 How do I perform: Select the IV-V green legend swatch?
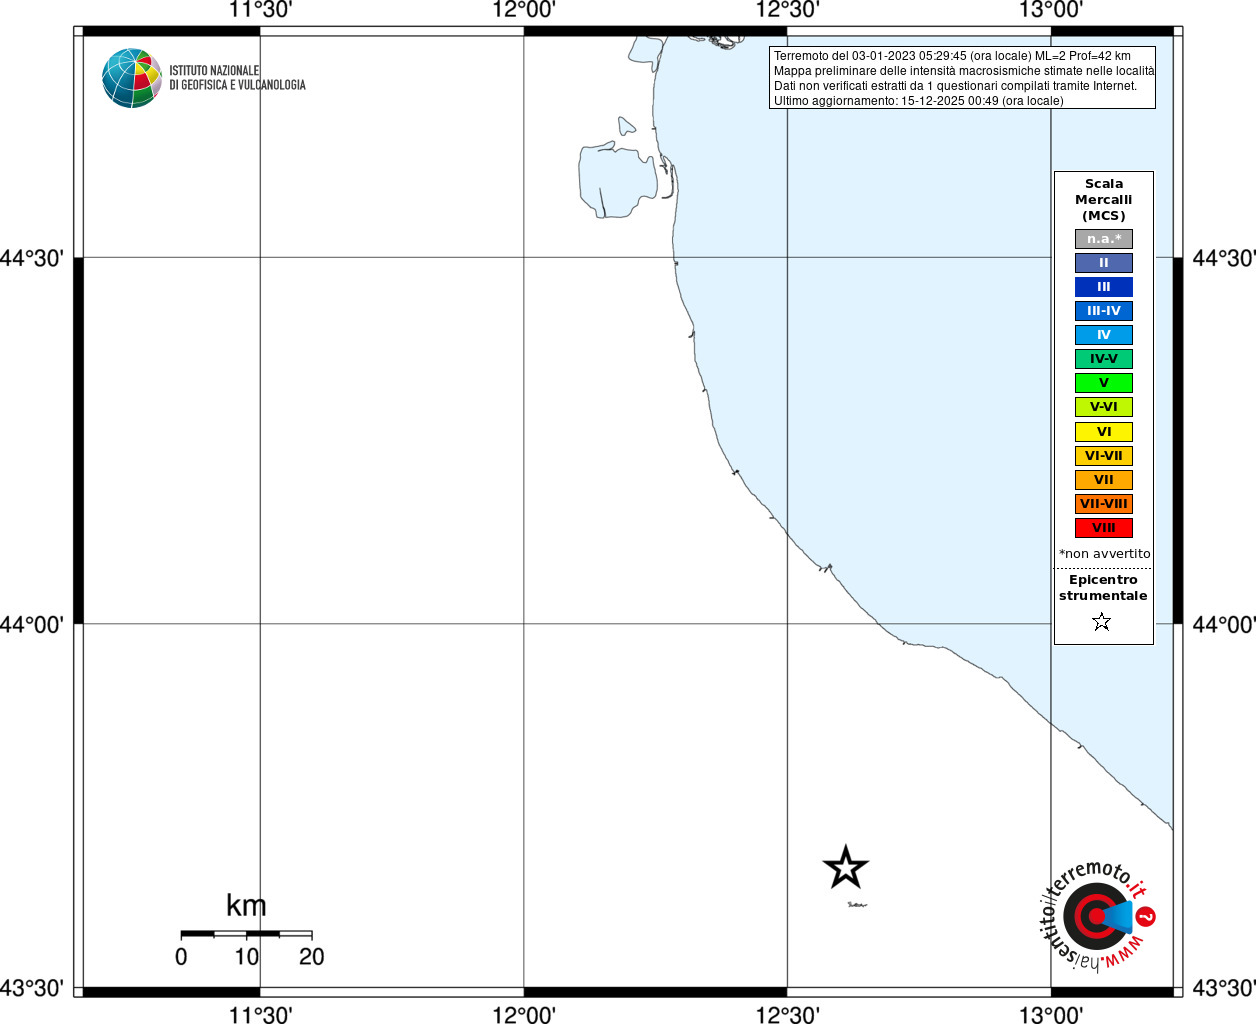(x=1104, y=359)
